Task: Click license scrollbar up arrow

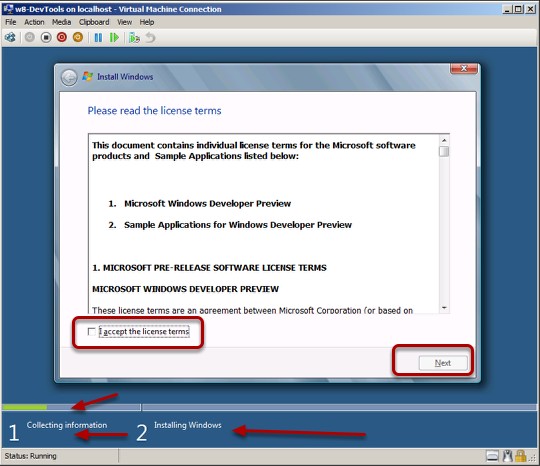Action: tap(444, 140)
